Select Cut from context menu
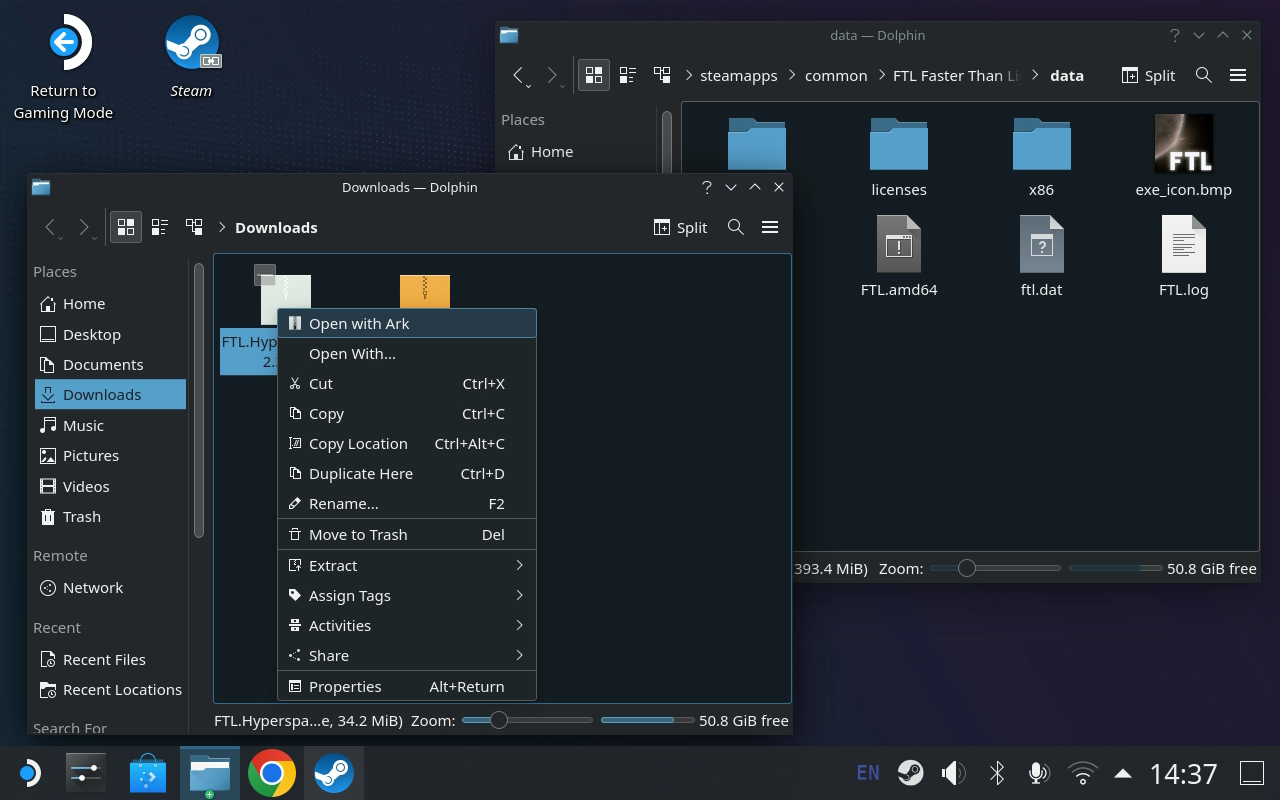Viewport: 1280px width, 800px height. pyautogui.click(x=407, y=383)
